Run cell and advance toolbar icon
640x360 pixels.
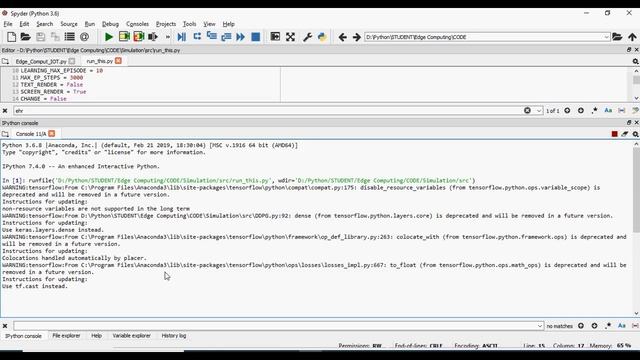[x=139, y=37]
